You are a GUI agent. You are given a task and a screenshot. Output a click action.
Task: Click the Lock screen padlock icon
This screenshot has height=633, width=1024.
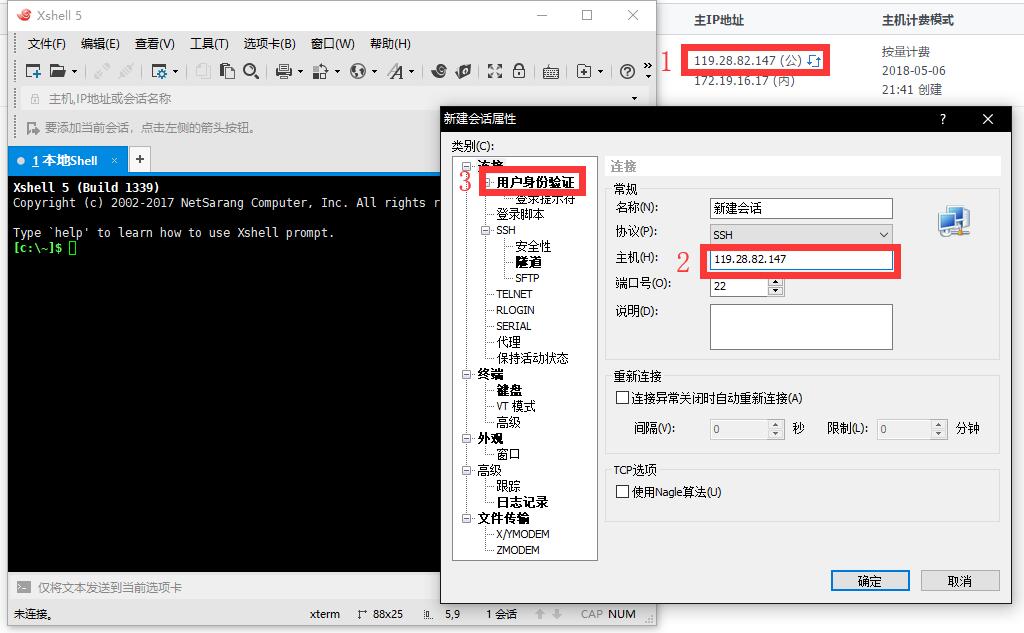[519, 71]
